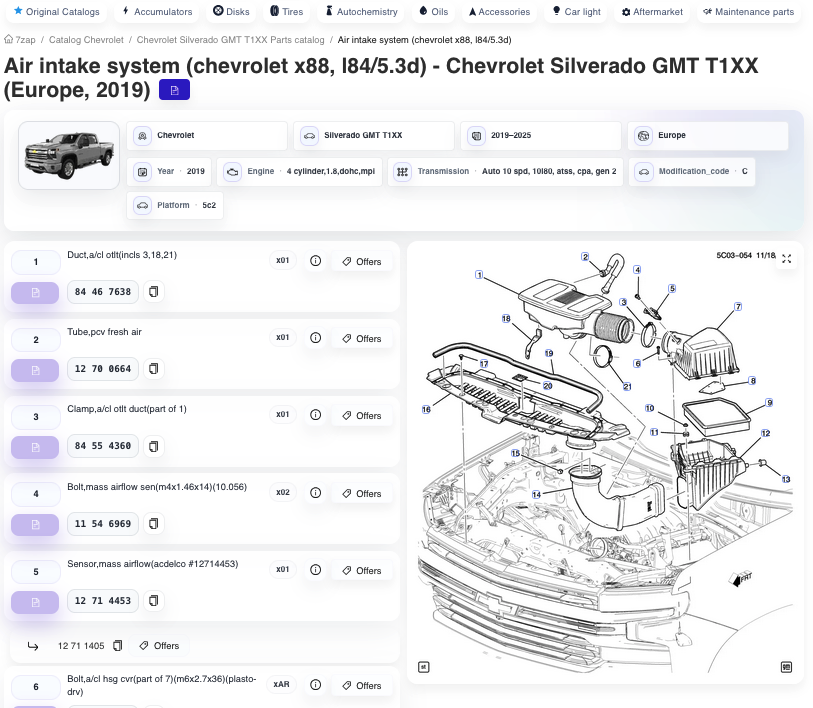Go to the Disks category
This screenshot has height=708, width=813.
tap(231, 11)
